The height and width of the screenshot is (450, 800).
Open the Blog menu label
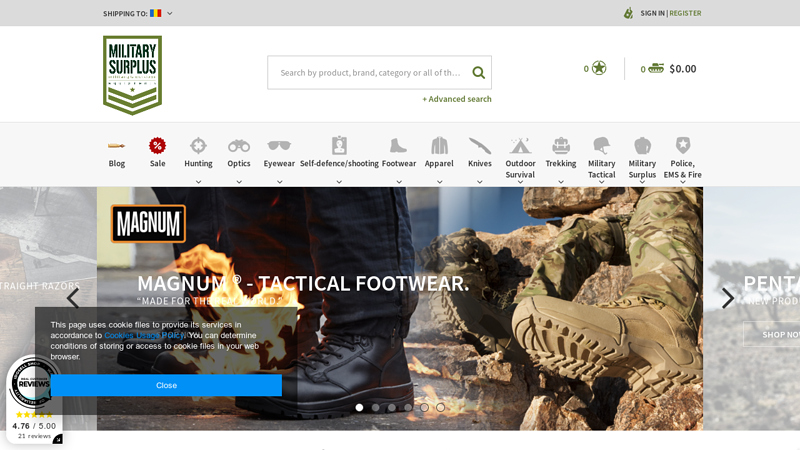coord(116,163)
